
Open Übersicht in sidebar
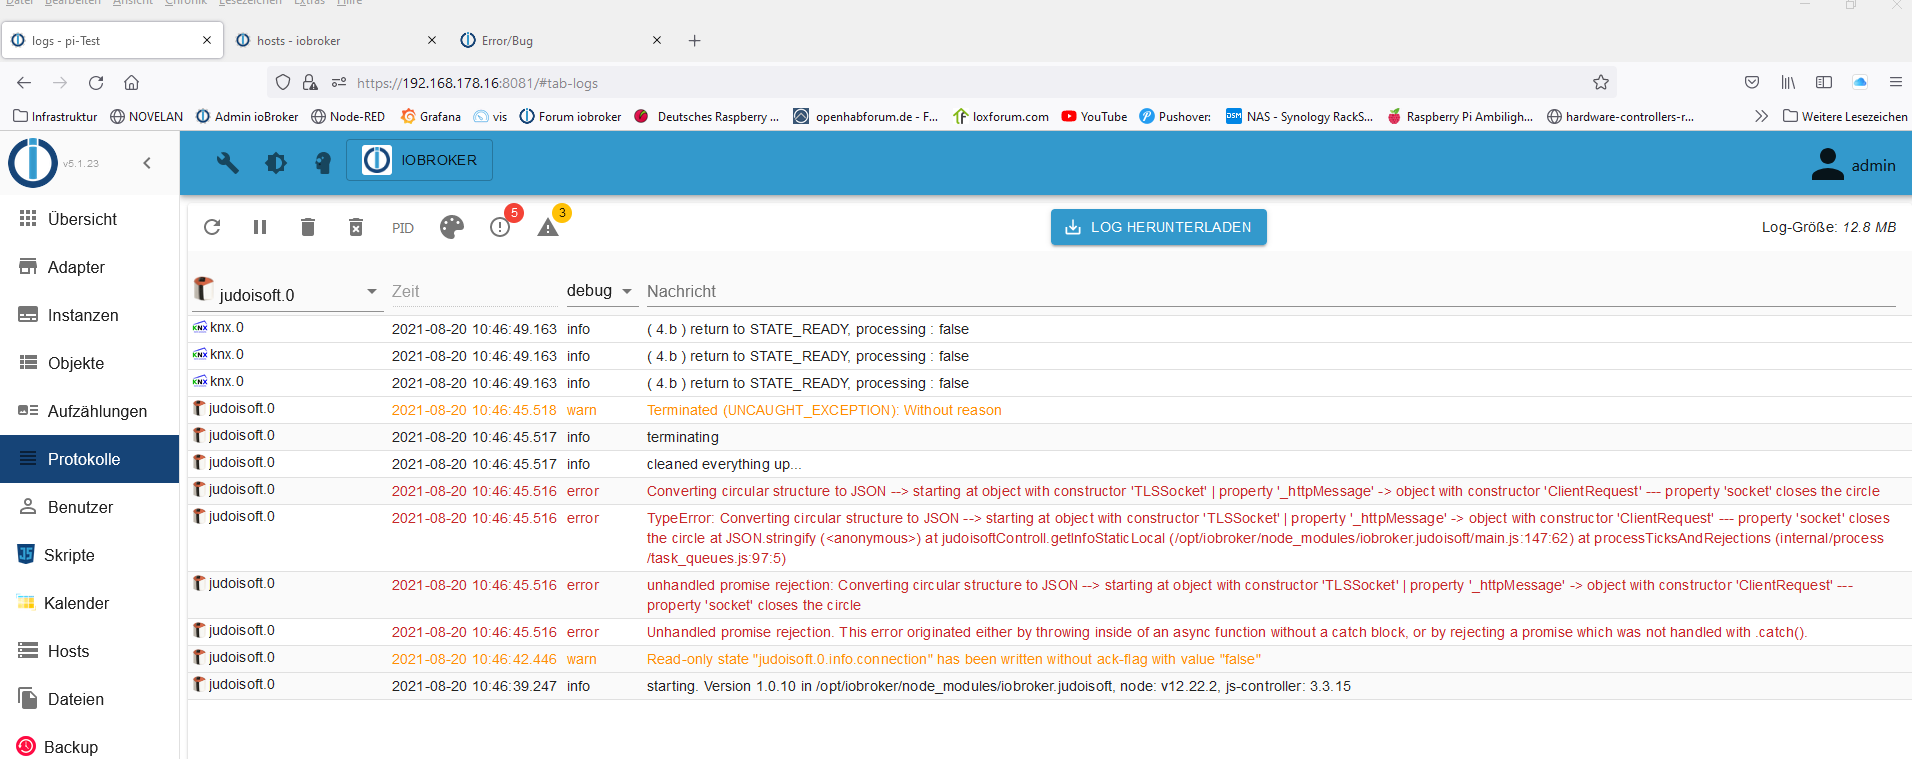pyautogui.click(x=90, y=219)
